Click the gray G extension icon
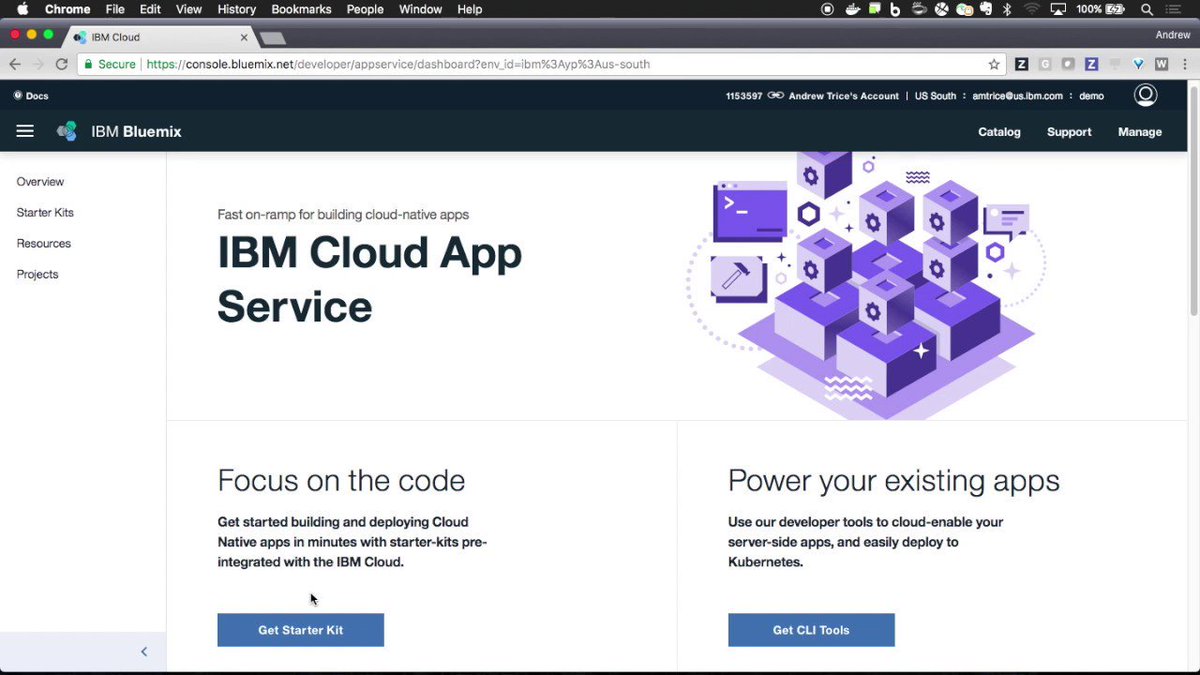 [x=1045, y=64]
